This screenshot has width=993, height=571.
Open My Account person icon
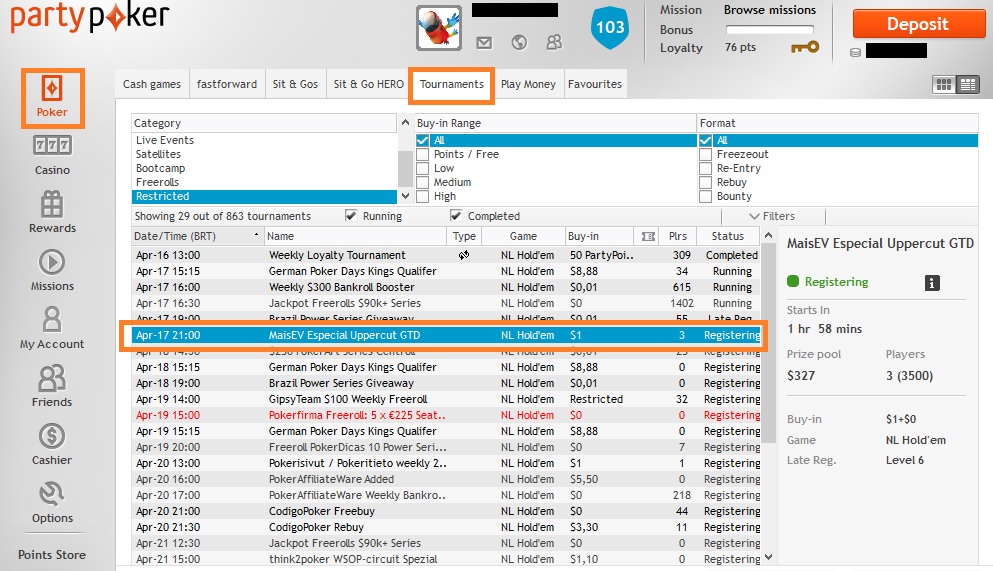coord(52,320)
